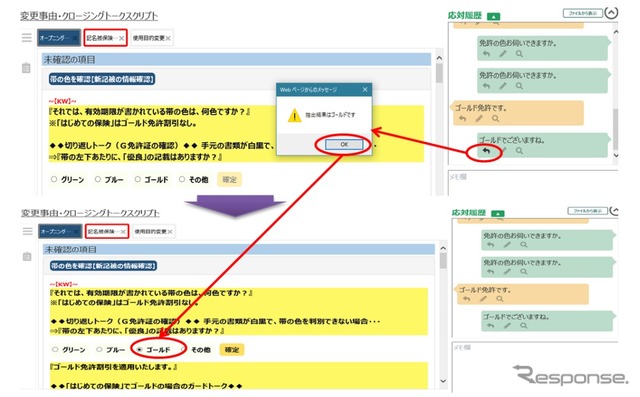
Task: Magnifier of second 免許の色お伺いできますか。 lower history
Action: click(524, 271)
